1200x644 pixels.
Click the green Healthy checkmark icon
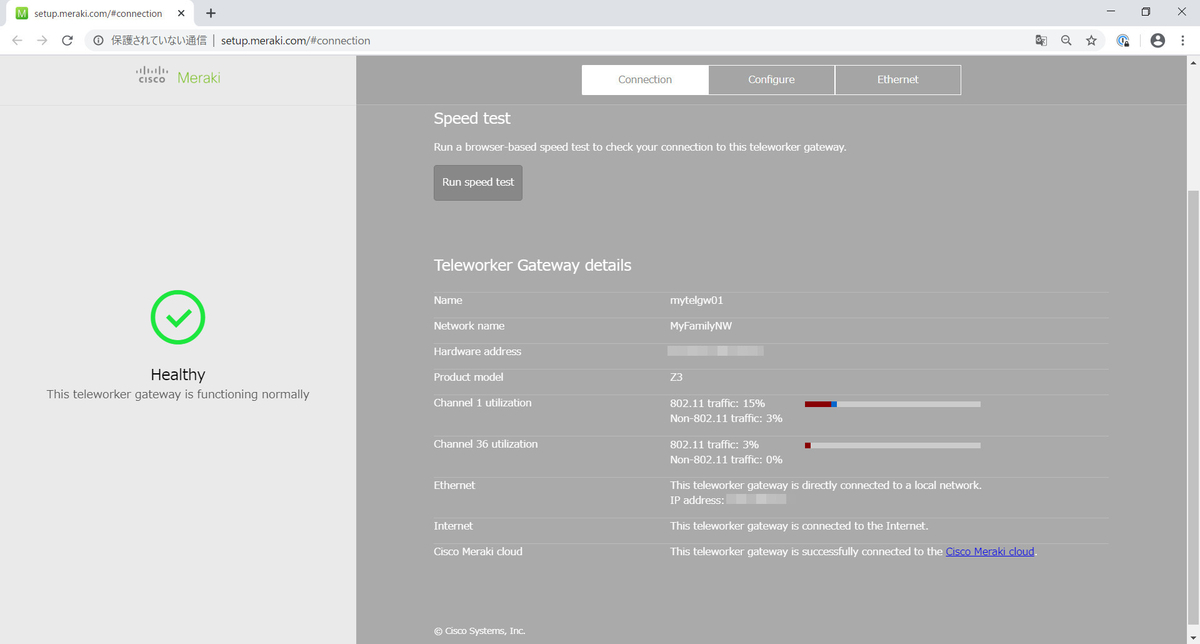[x=178, y=318]
